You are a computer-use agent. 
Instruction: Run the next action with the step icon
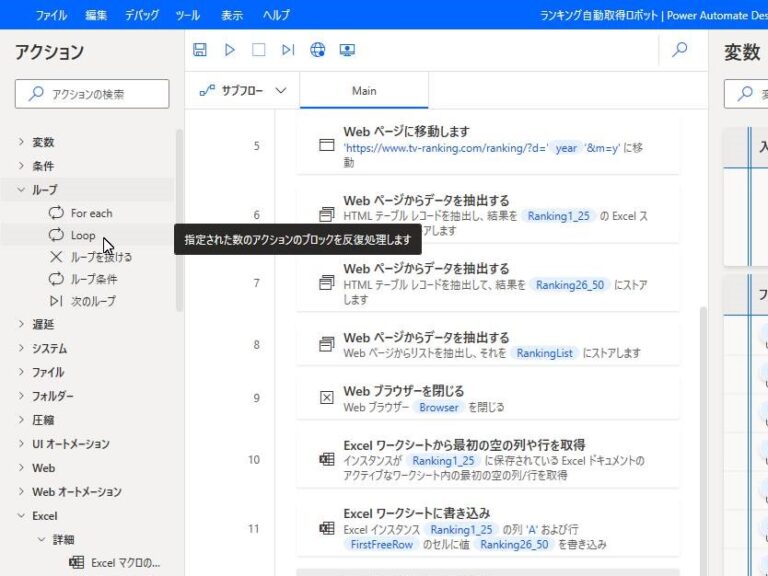288,49
